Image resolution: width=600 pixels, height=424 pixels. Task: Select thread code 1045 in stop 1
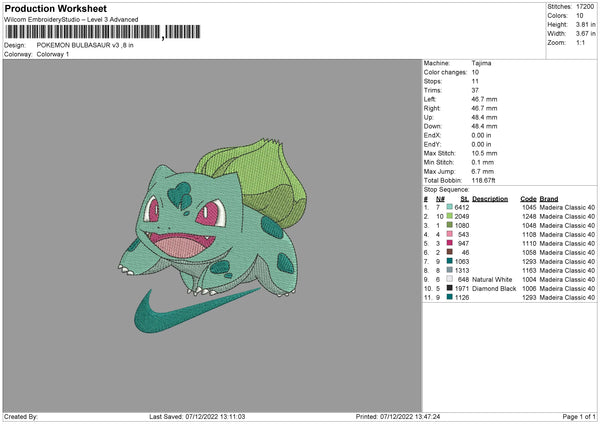pyautogui.click(x=529, y=207)
